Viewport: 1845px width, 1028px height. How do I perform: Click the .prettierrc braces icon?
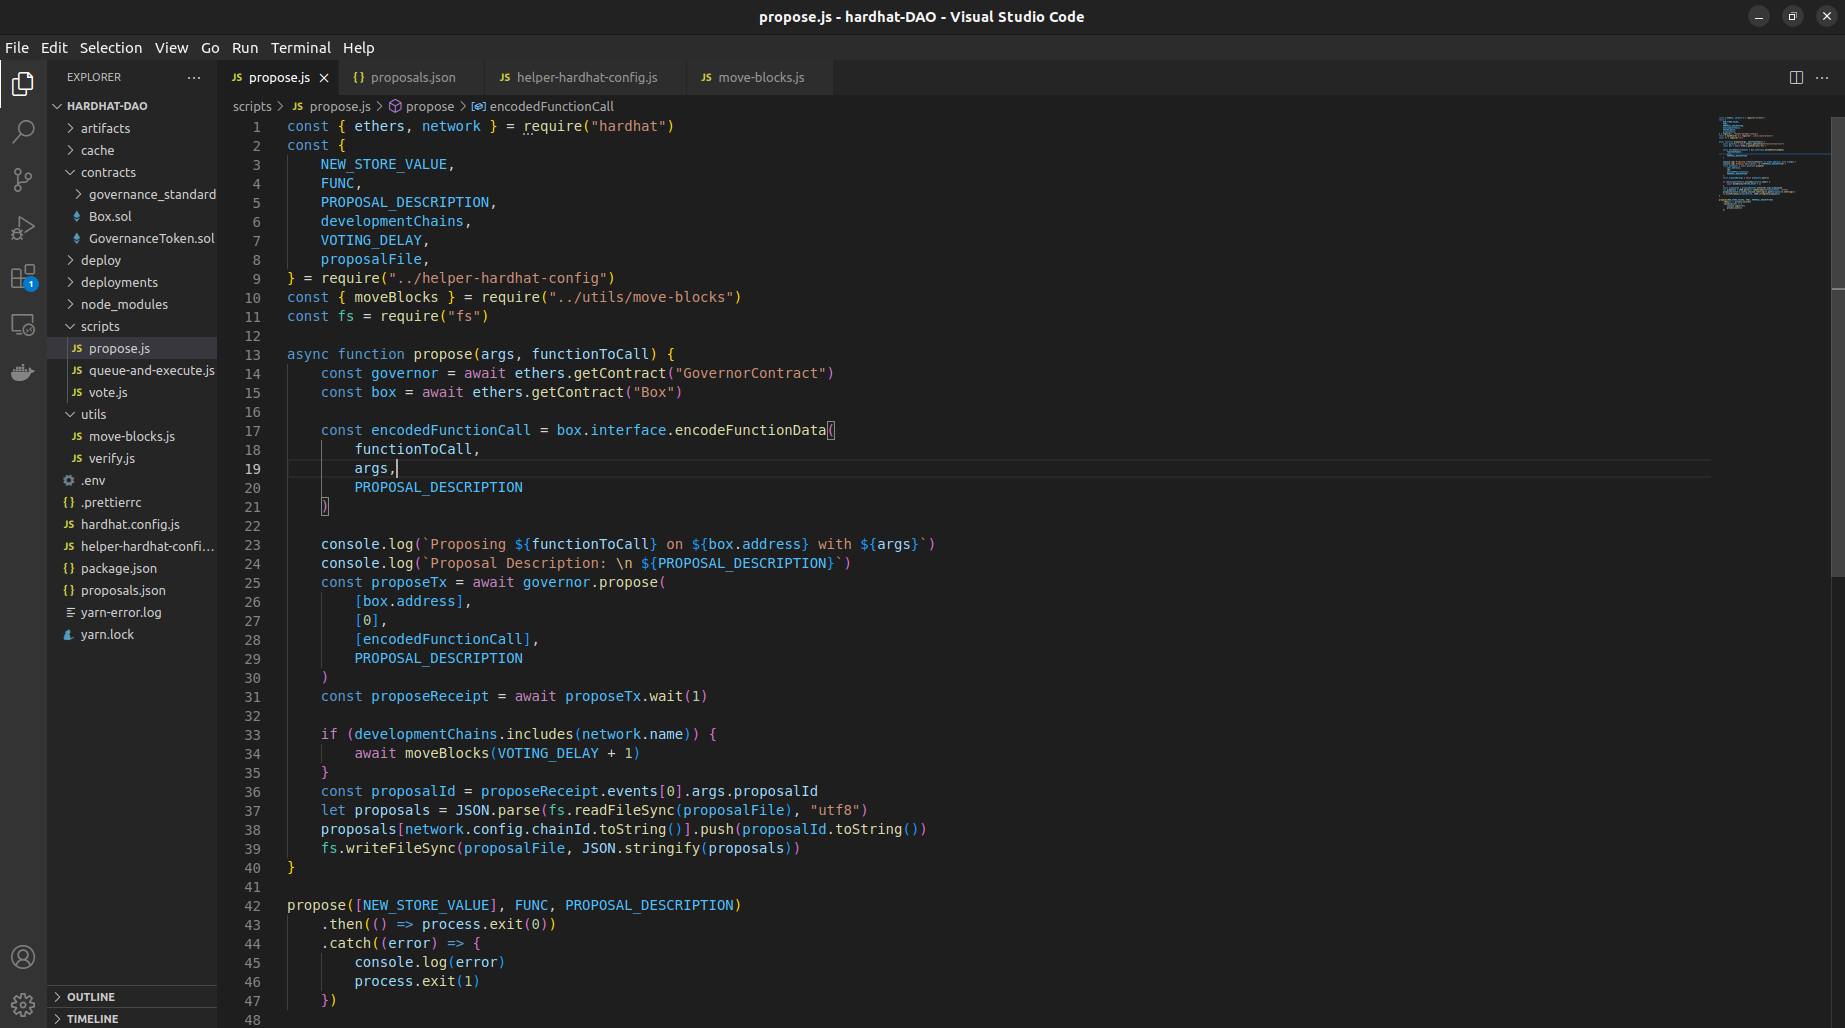point(69,502)
